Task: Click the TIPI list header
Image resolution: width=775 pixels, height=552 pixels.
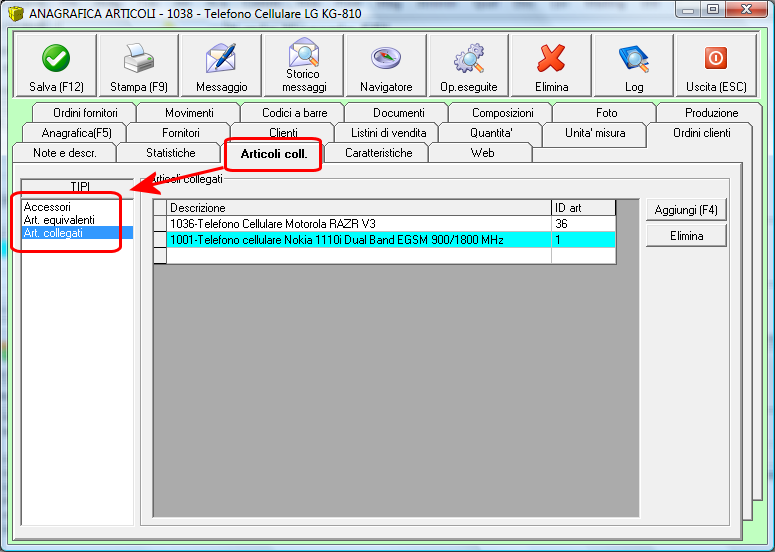Action: pyautogui.click(x=78, y=186)
